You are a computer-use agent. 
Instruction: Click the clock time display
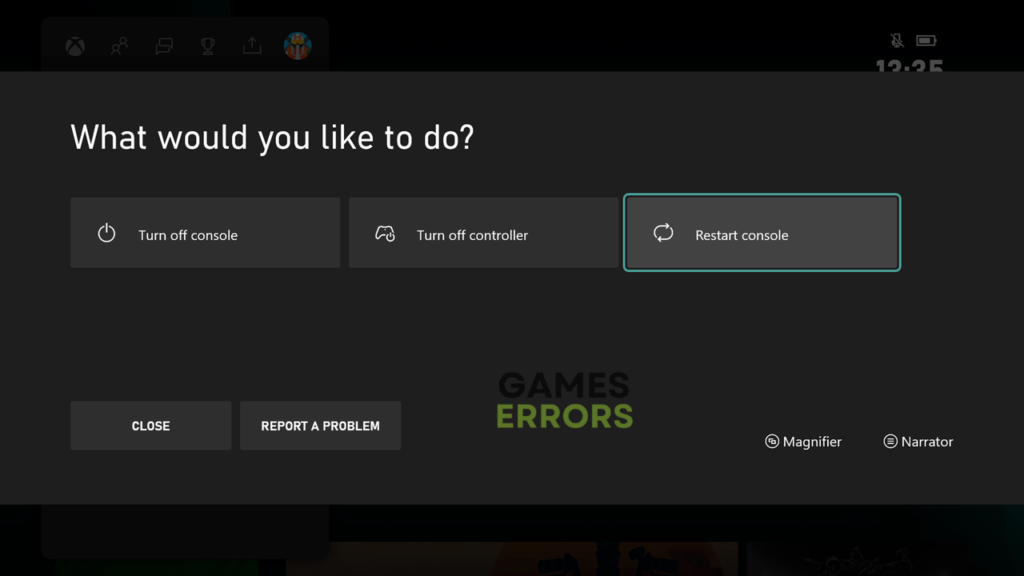(909, 65)
